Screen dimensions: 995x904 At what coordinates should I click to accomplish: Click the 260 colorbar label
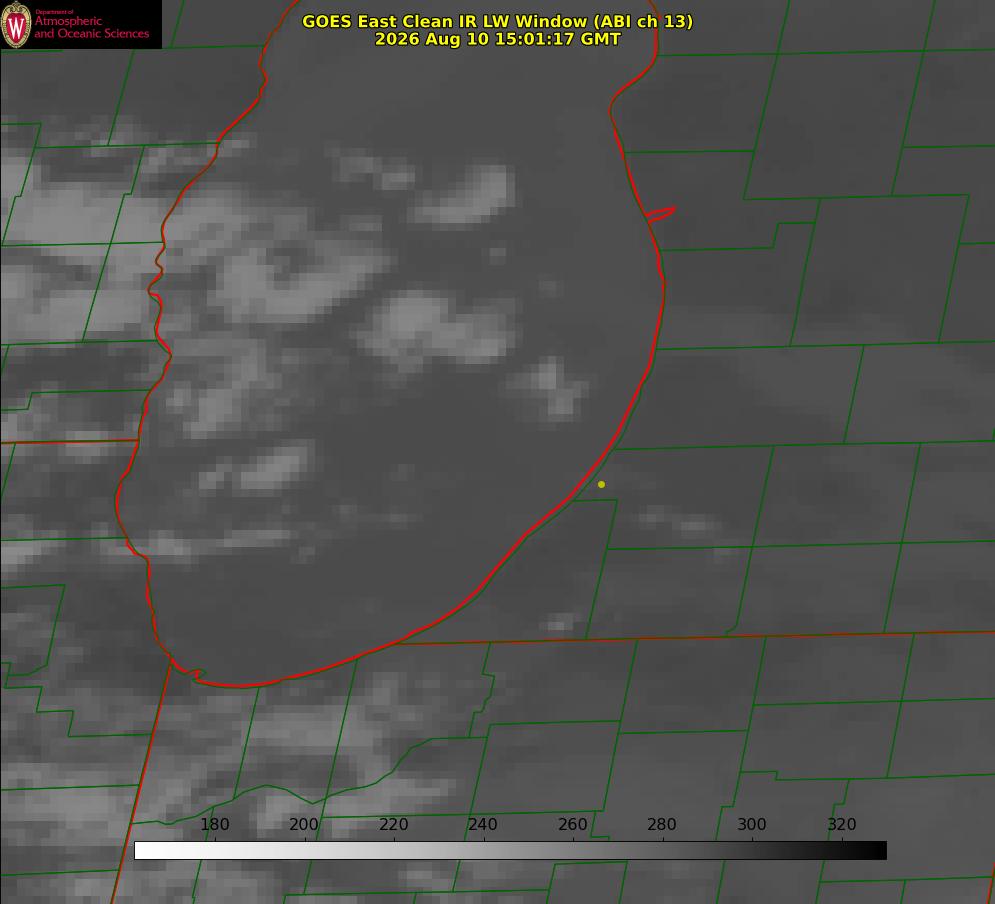coord(572,824)
